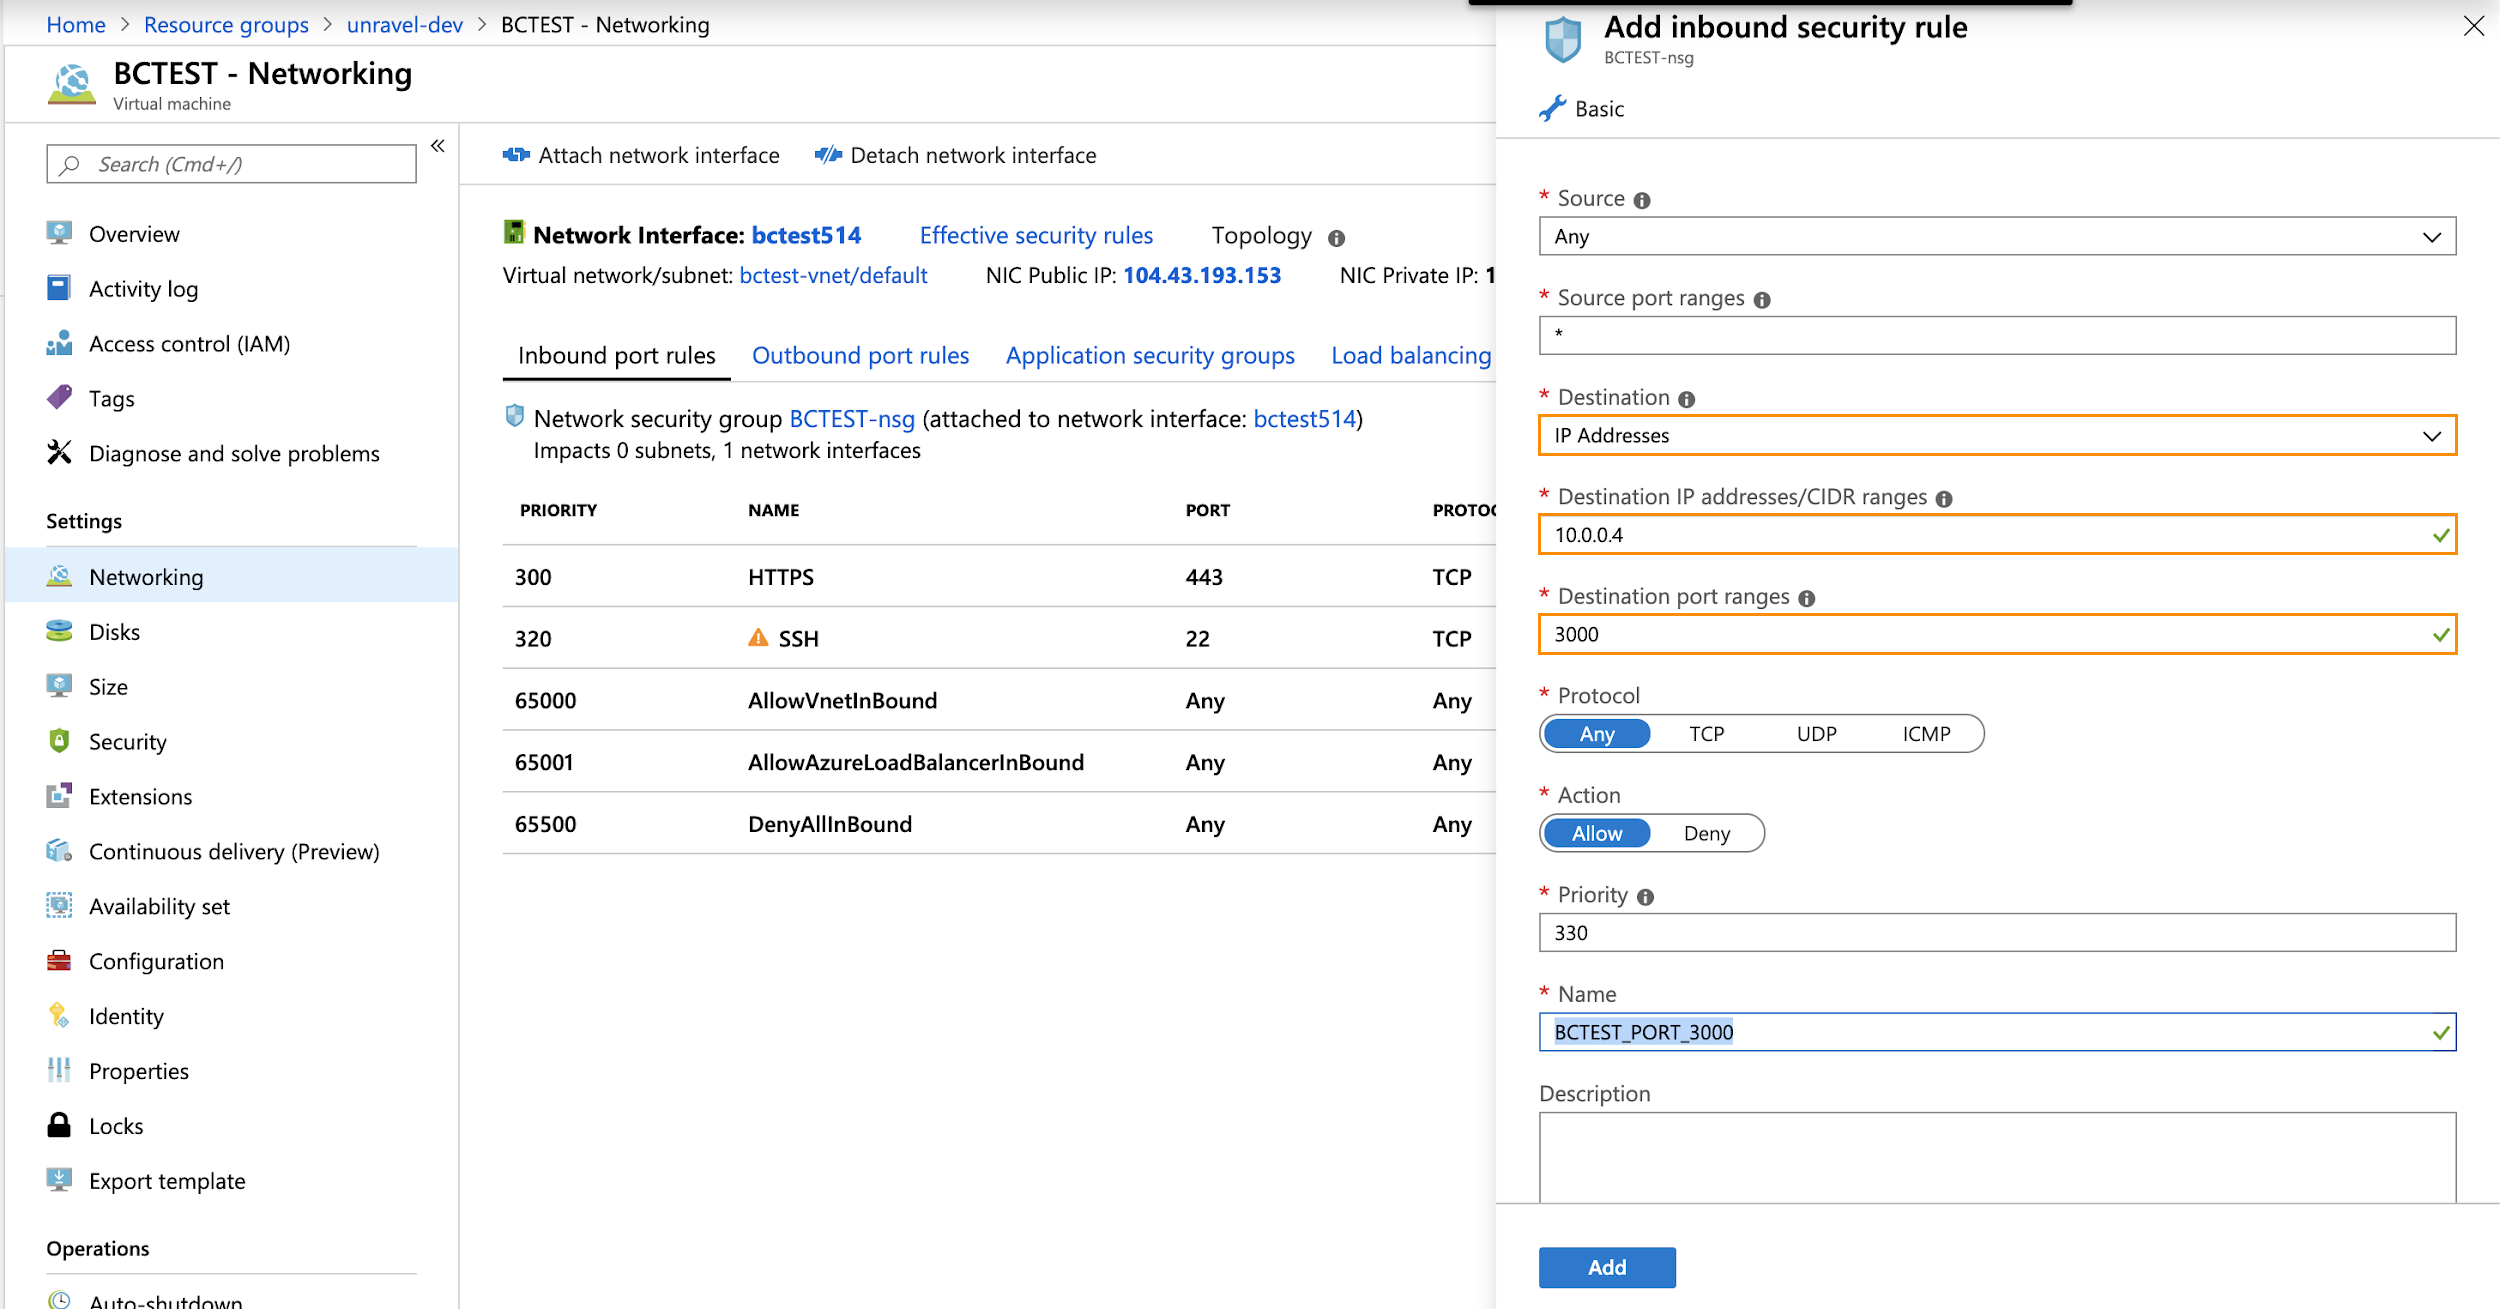Click the Name field BCTEST_PORT_3000
Viewport: 2500px width, 1309px height.
(x=1997, y=1032)
